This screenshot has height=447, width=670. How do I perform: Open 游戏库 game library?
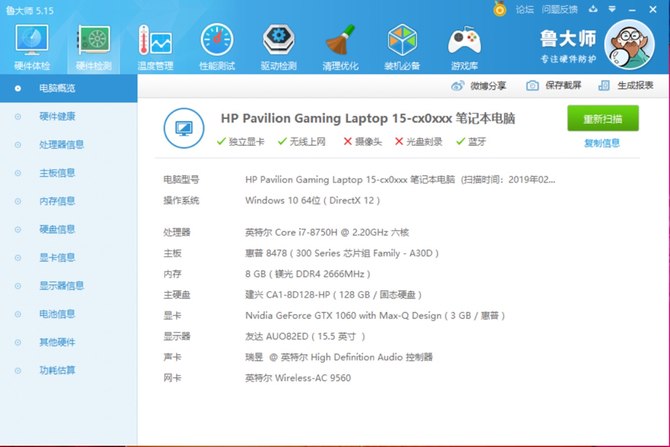[x=464, y=47]
